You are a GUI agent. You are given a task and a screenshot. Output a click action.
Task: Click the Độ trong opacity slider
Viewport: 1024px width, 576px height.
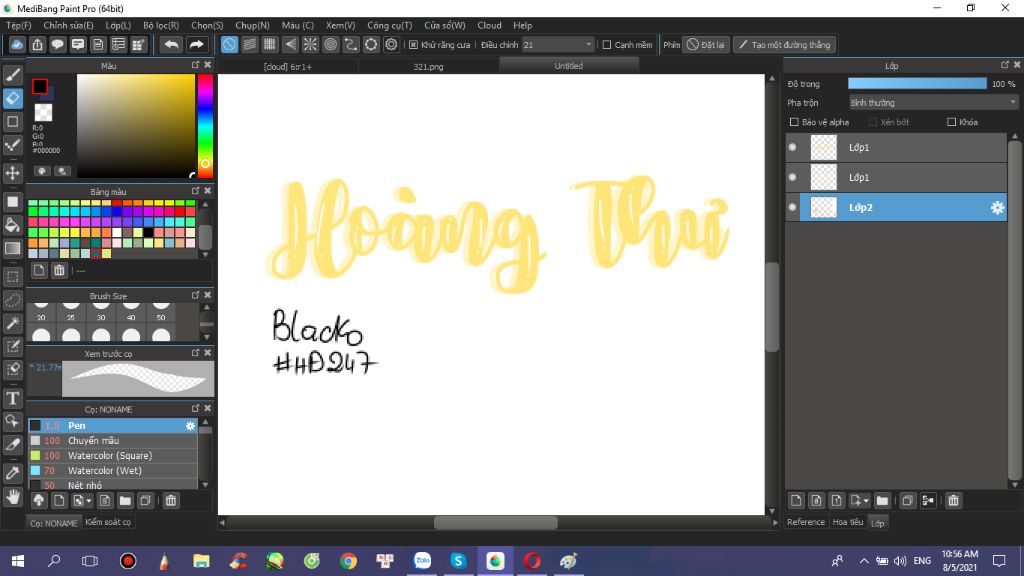click(917, 84)
